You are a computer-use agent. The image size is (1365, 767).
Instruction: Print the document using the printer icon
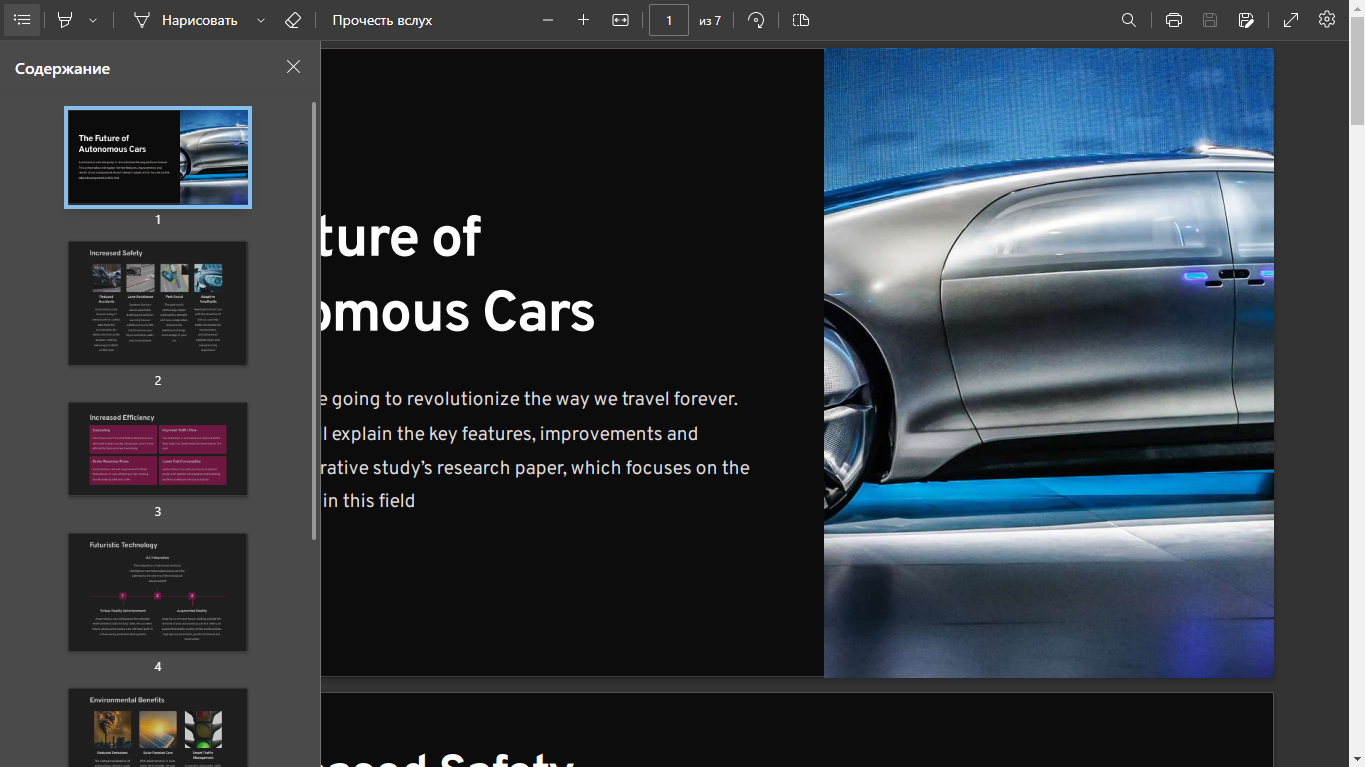click(x=1174, y=20)
